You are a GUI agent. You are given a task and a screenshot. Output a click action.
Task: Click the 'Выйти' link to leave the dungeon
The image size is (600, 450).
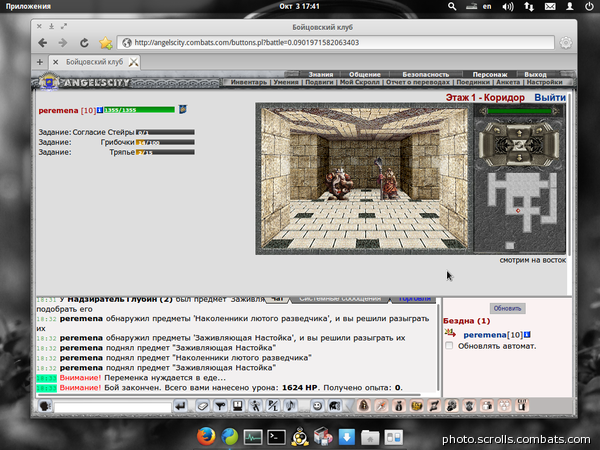[x=550, y=98]
